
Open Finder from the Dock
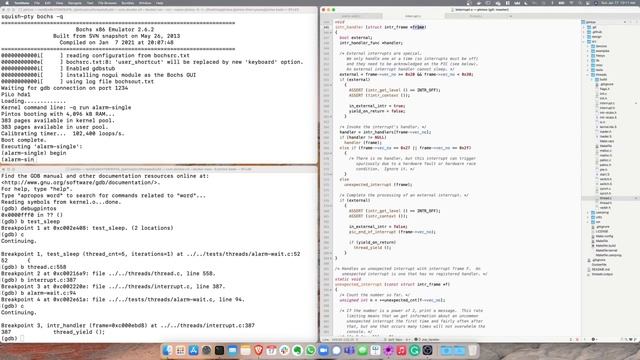click(167, 350)
